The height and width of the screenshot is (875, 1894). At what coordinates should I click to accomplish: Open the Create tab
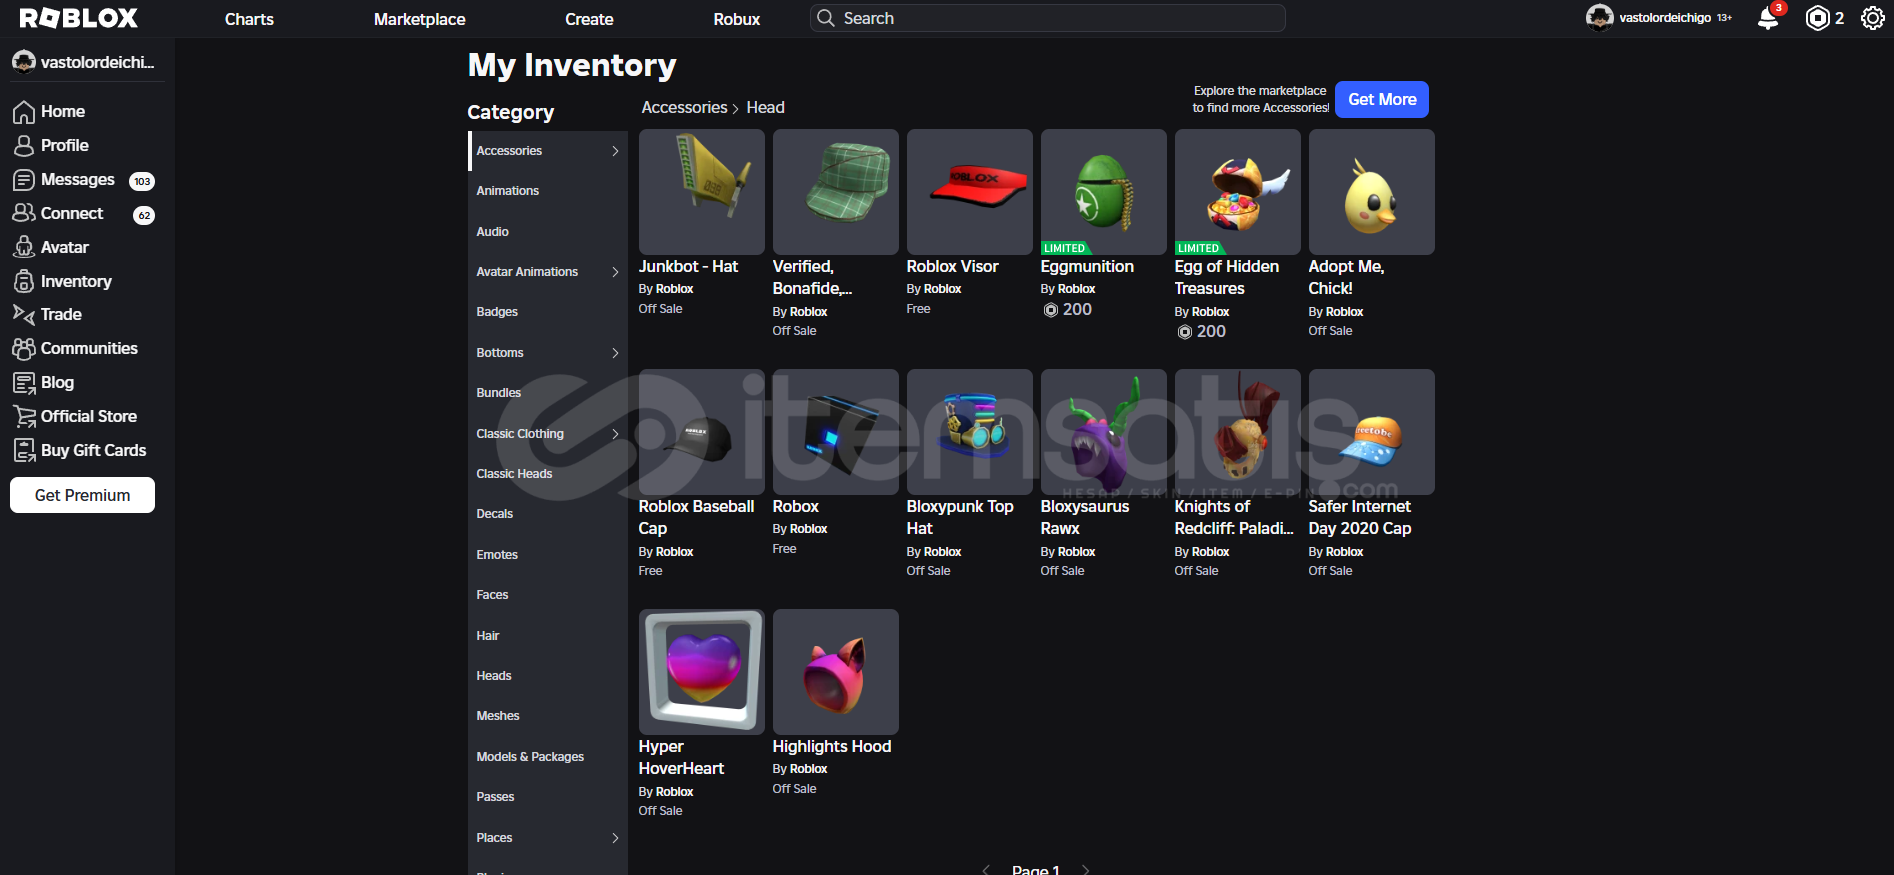[589, 19]
